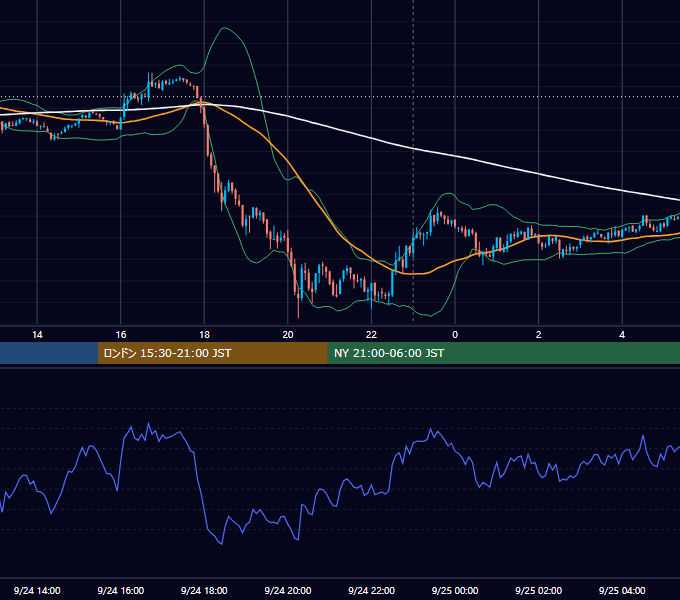Click the "9/24 18:00" indicator axis label

coord(204,590)
